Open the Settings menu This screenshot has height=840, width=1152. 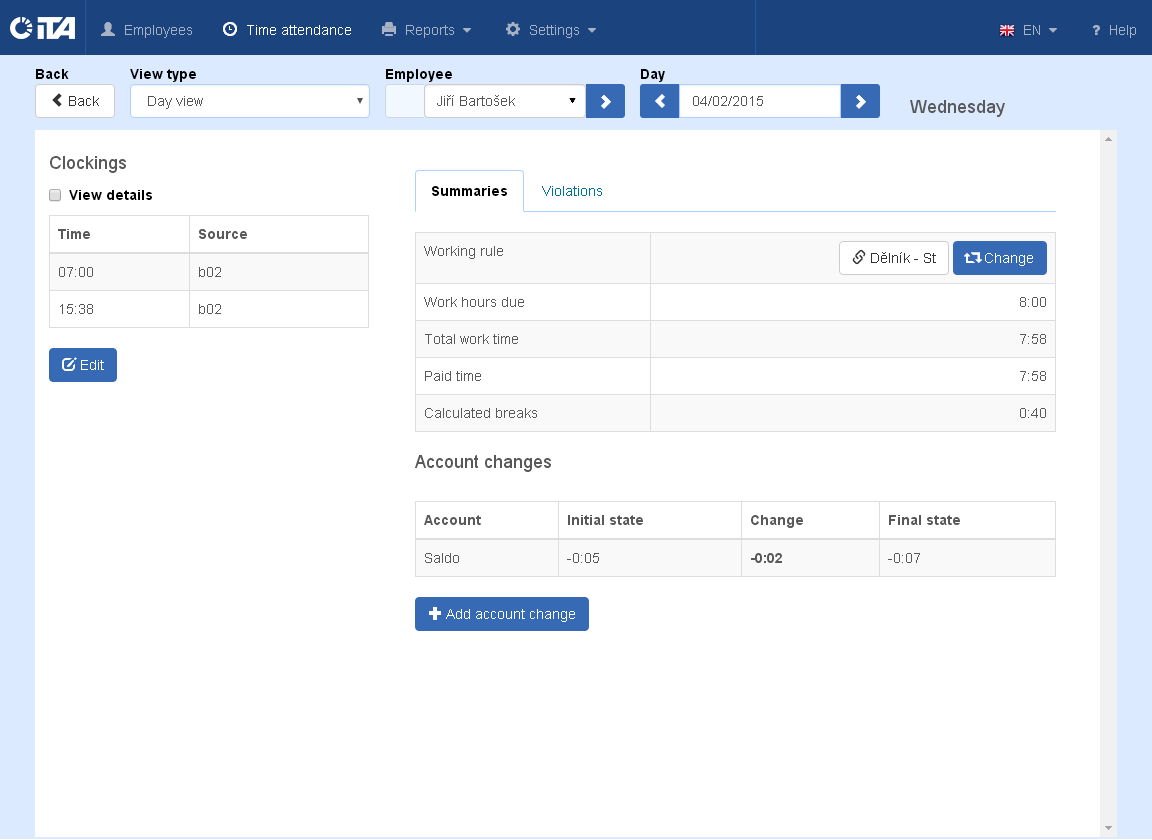[551, 30]
